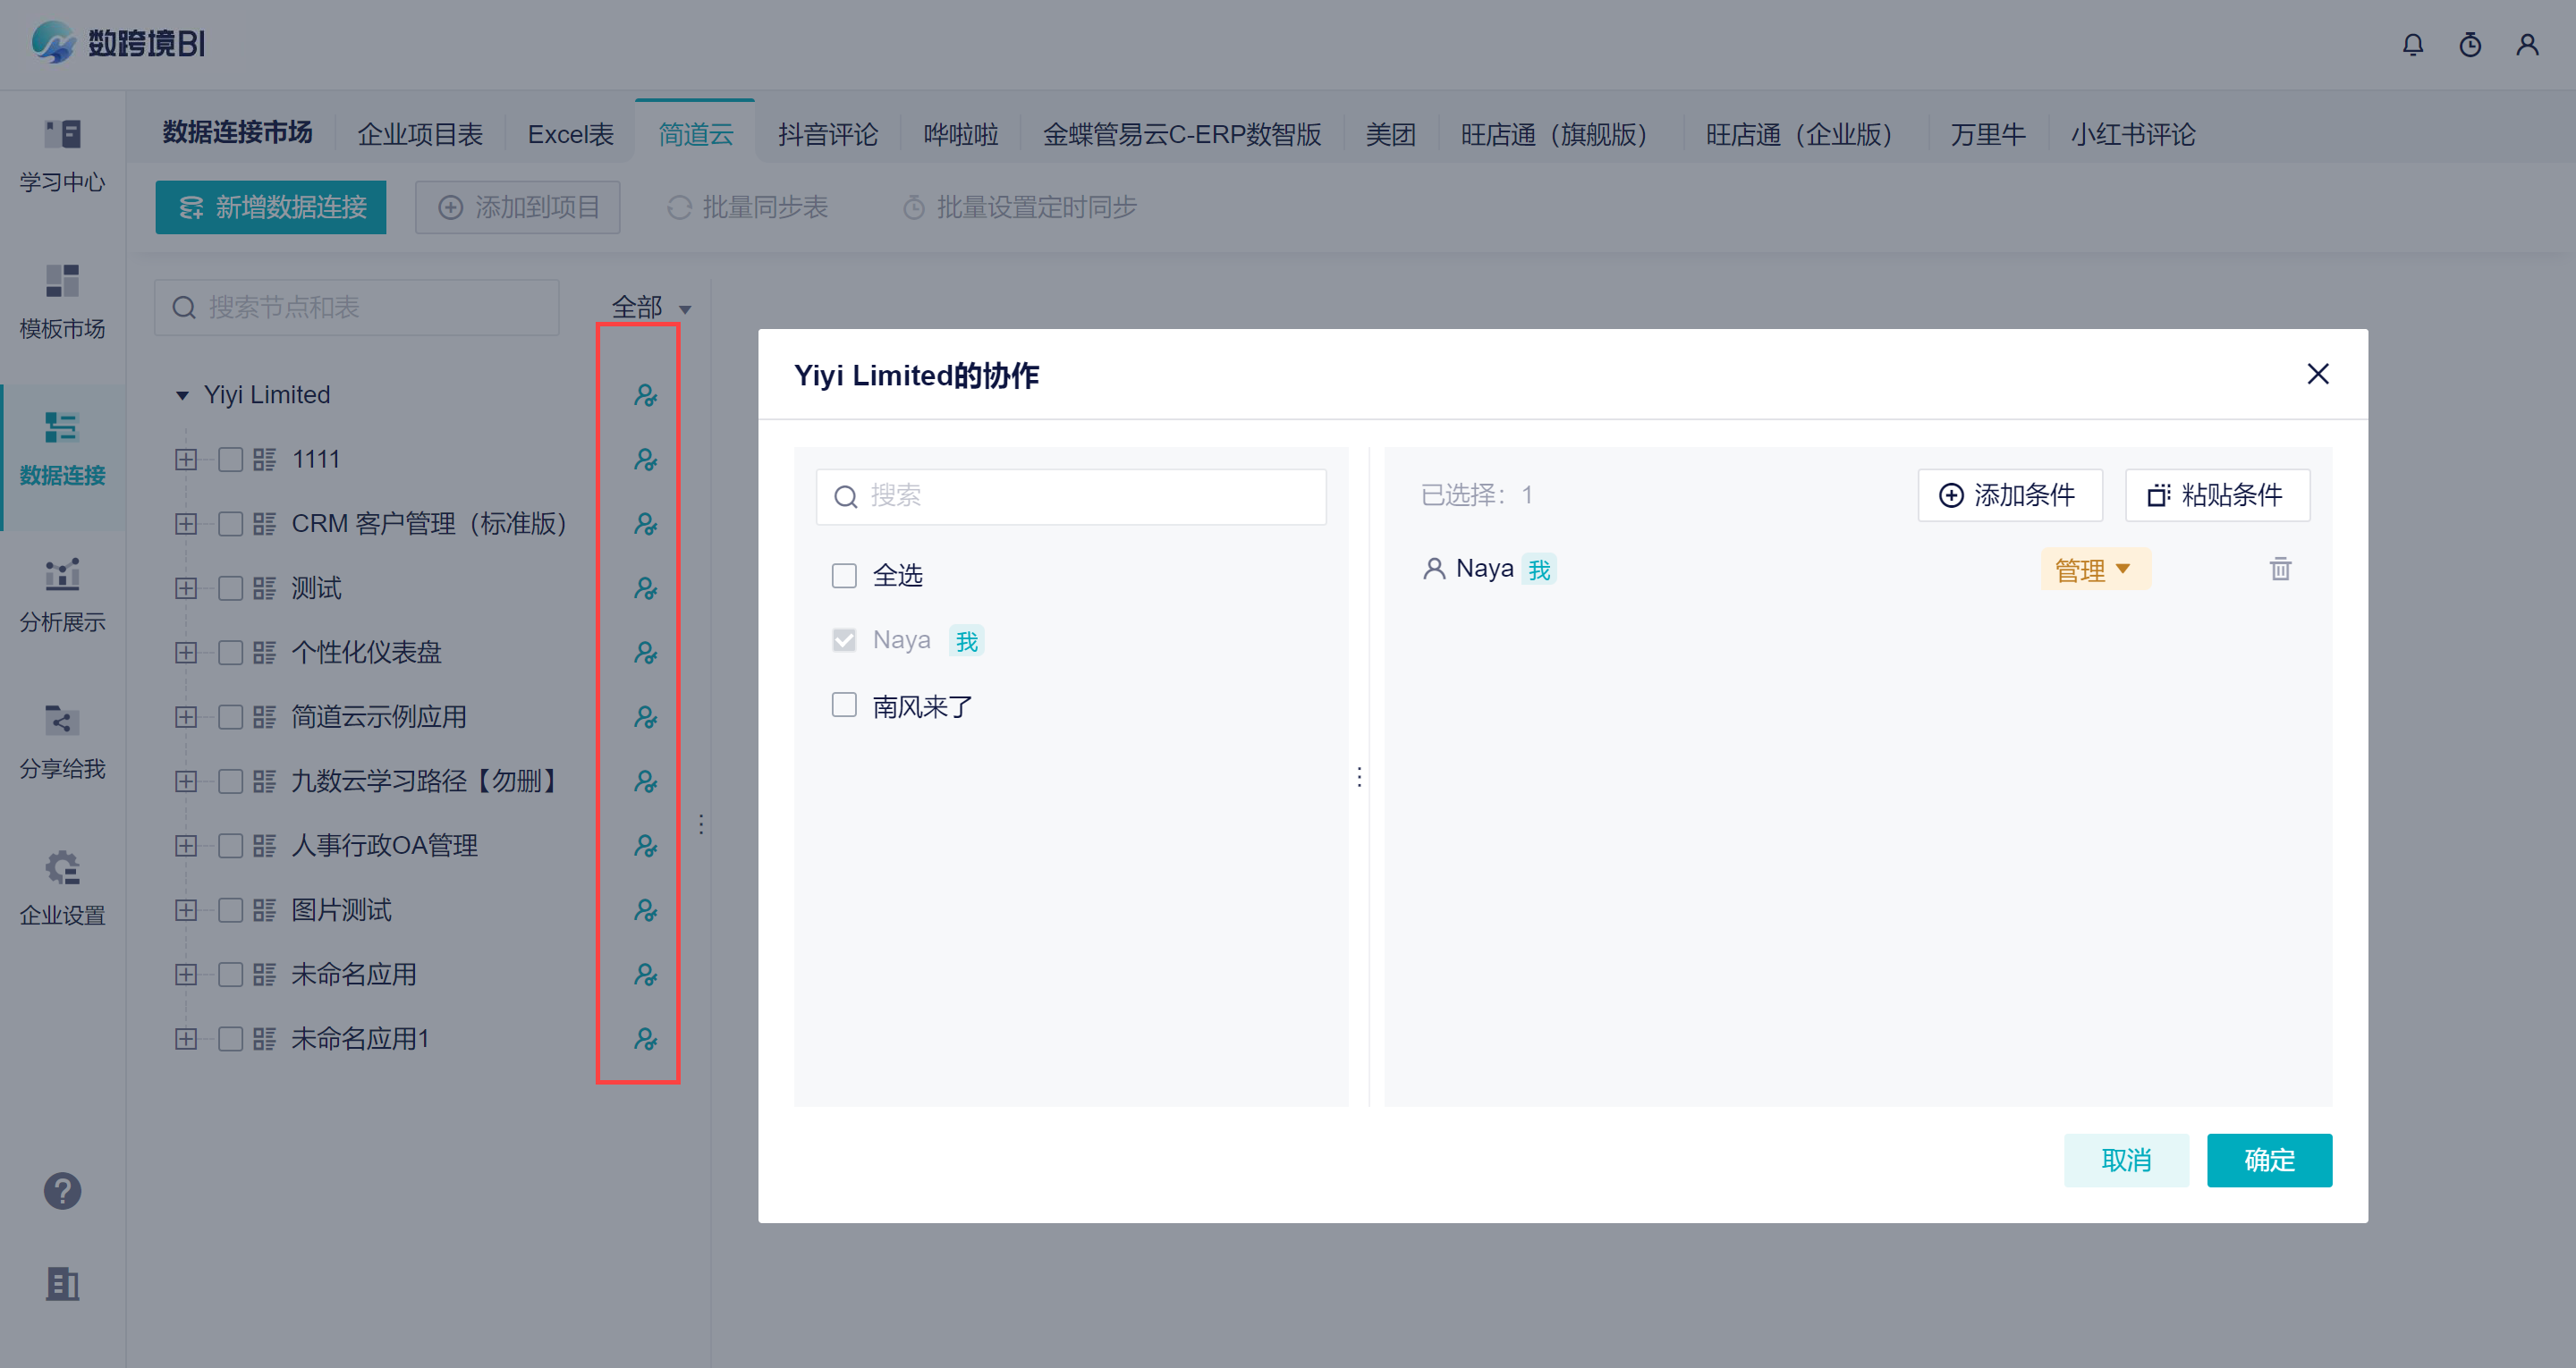
Task: Confirm with the 确定 button
Action: pos(2268,1160)
